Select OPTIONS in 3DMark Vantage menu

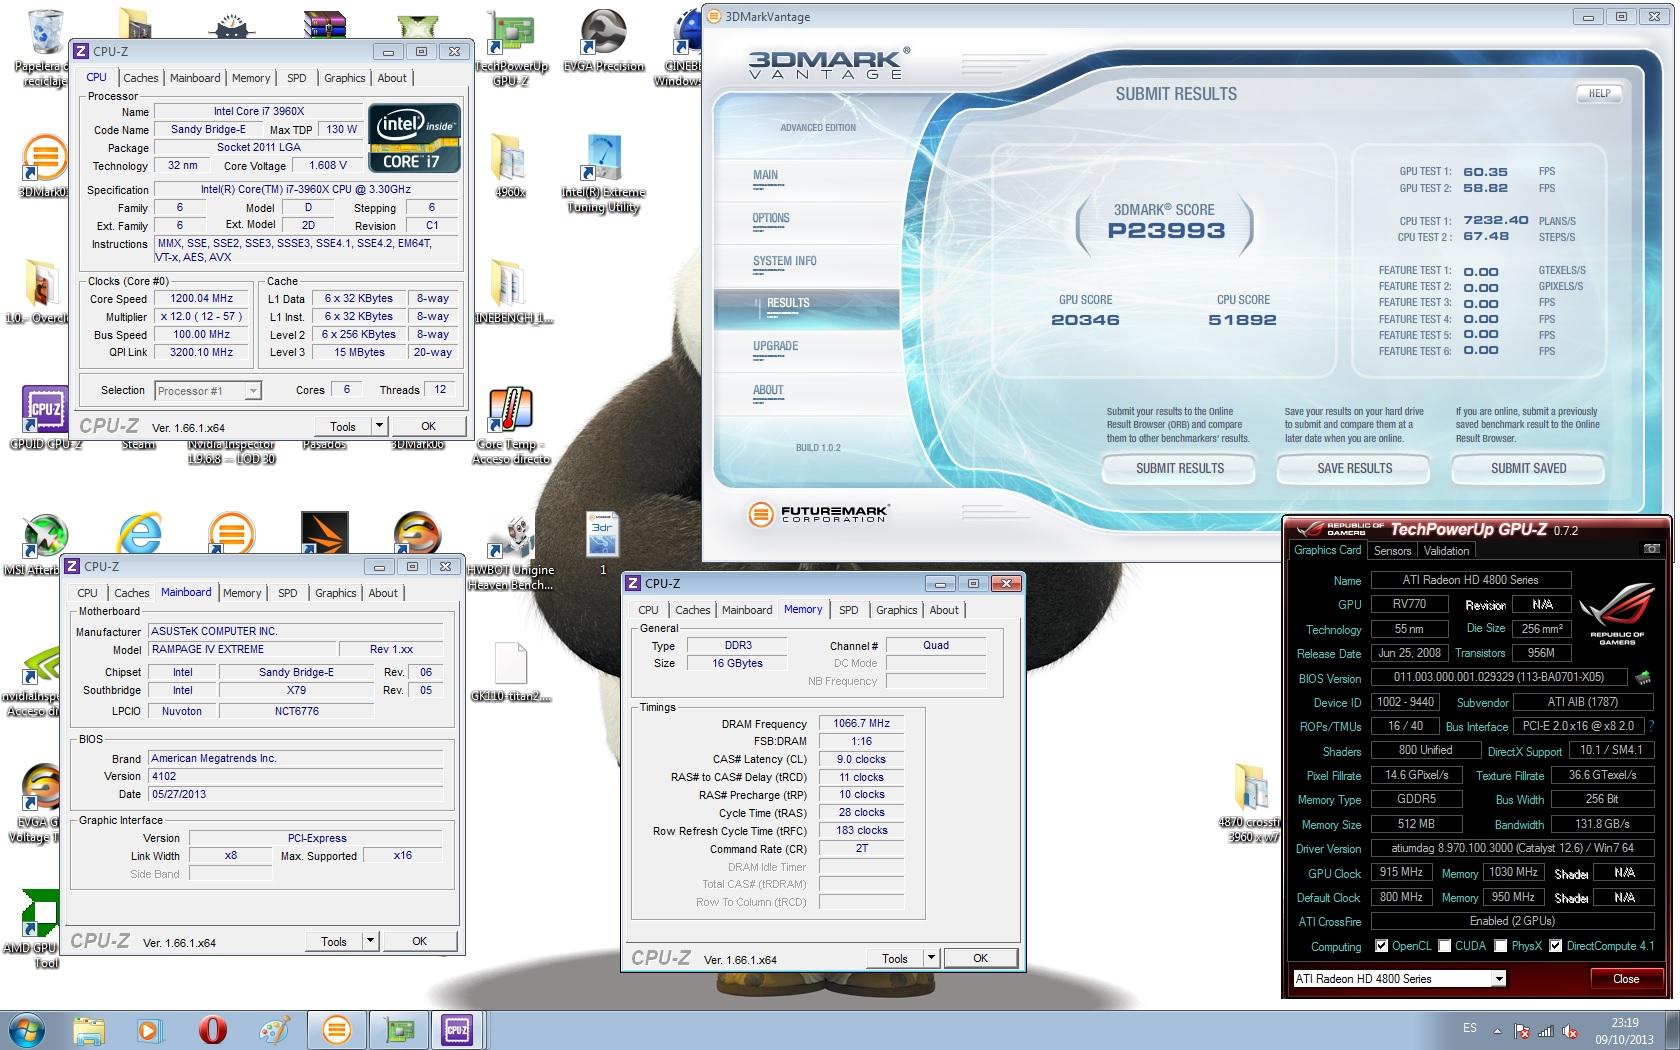771,218
